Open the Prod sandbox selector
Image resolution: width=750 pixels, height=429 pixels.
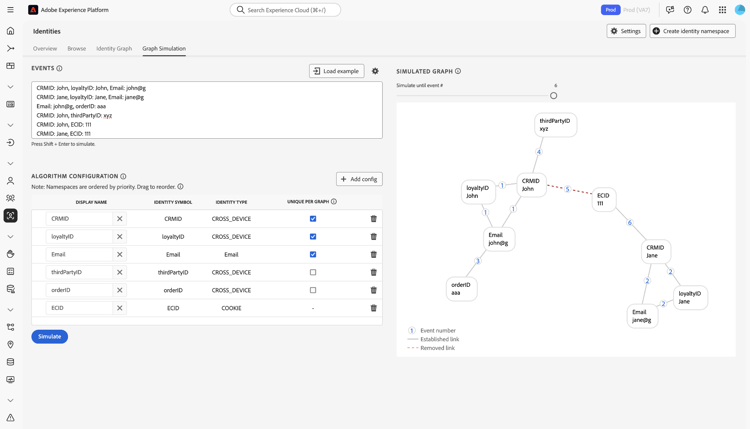pyautogui.click(x=610, y=10)
